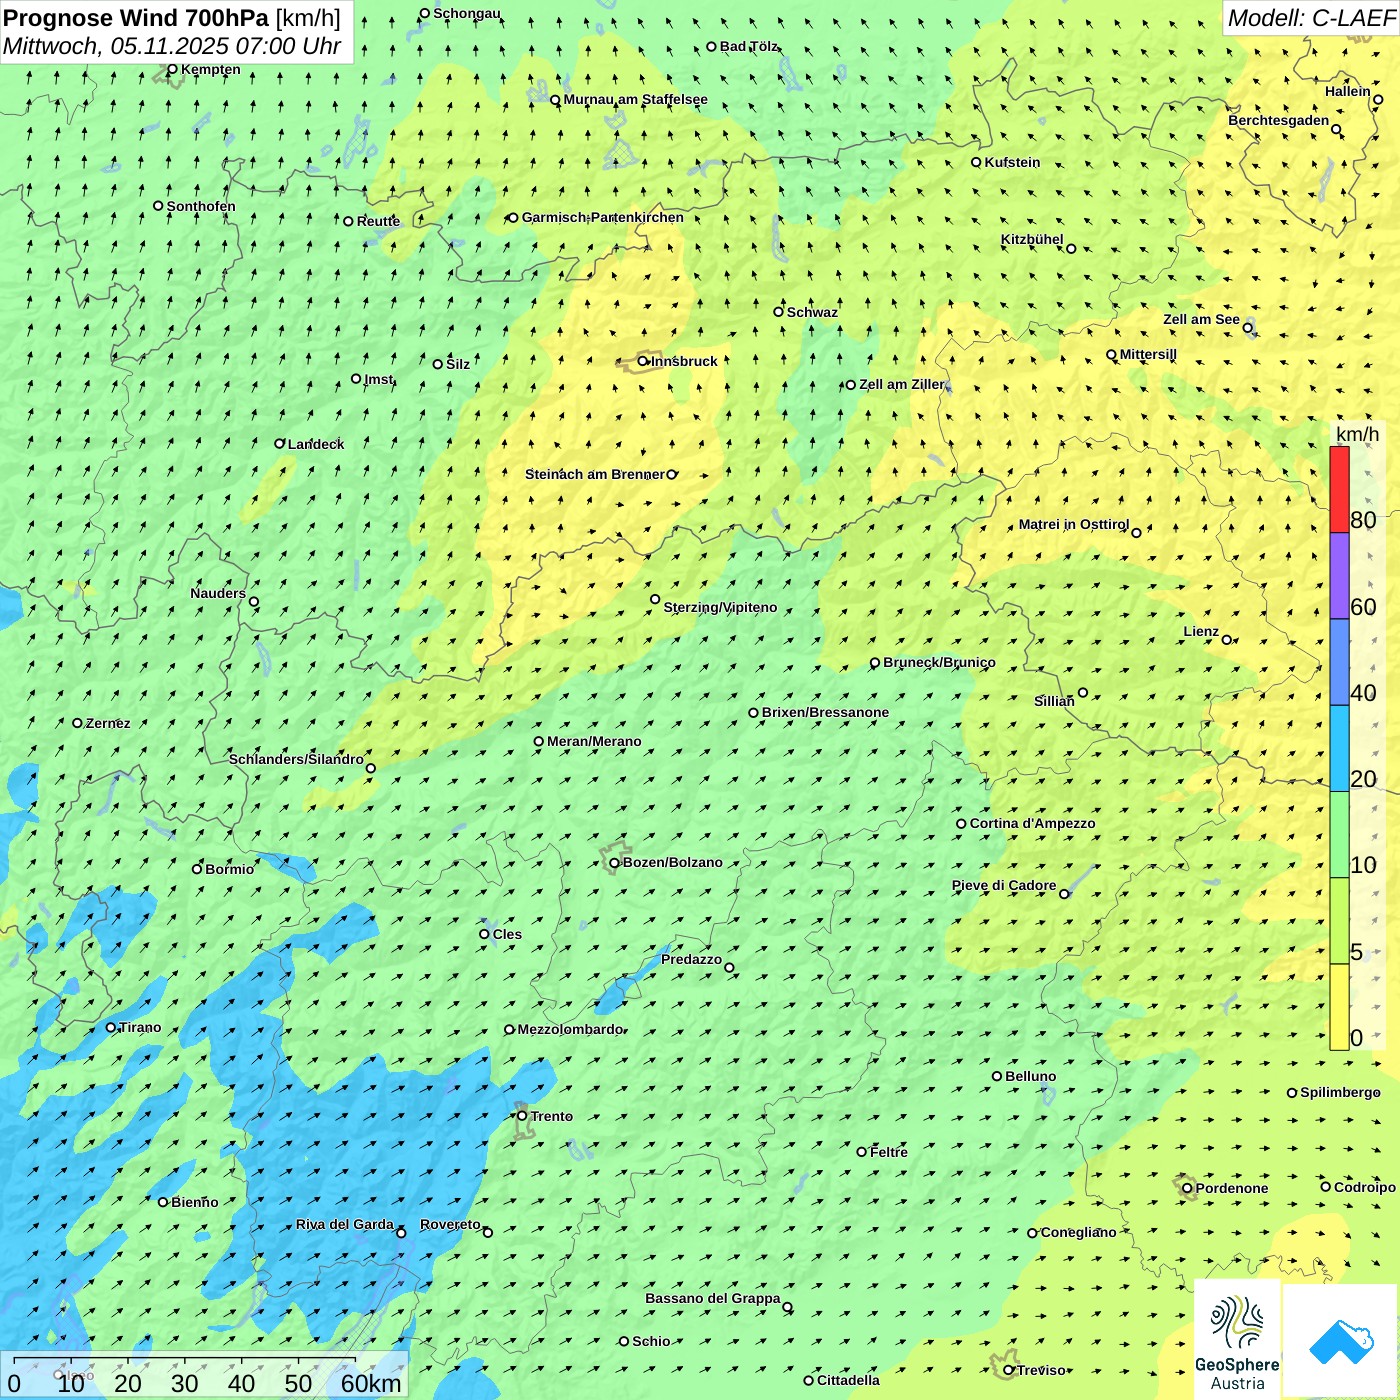Click the yellow 0 km/h legend color
This screenshot has width=1400, height=1400.
coord(1339,1007)
